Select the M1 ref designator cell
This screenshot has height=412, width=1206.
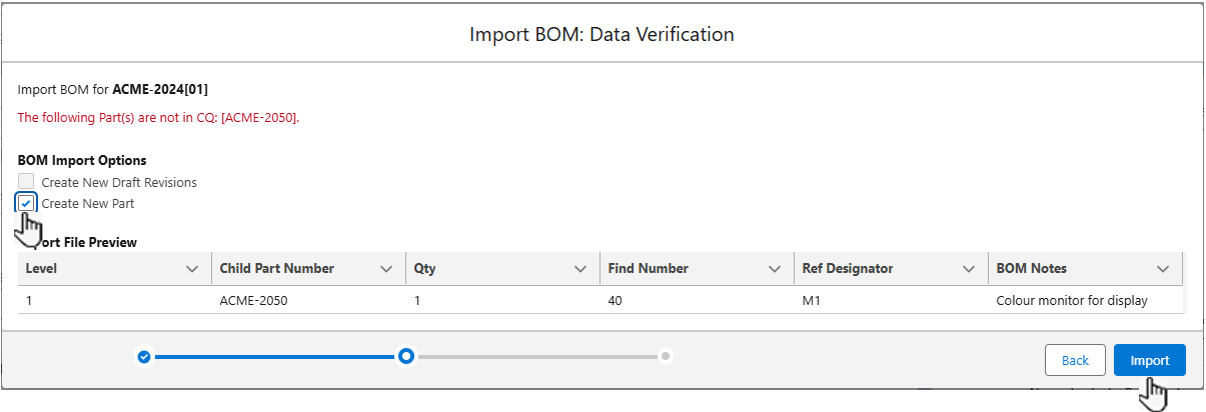[811, 300]
